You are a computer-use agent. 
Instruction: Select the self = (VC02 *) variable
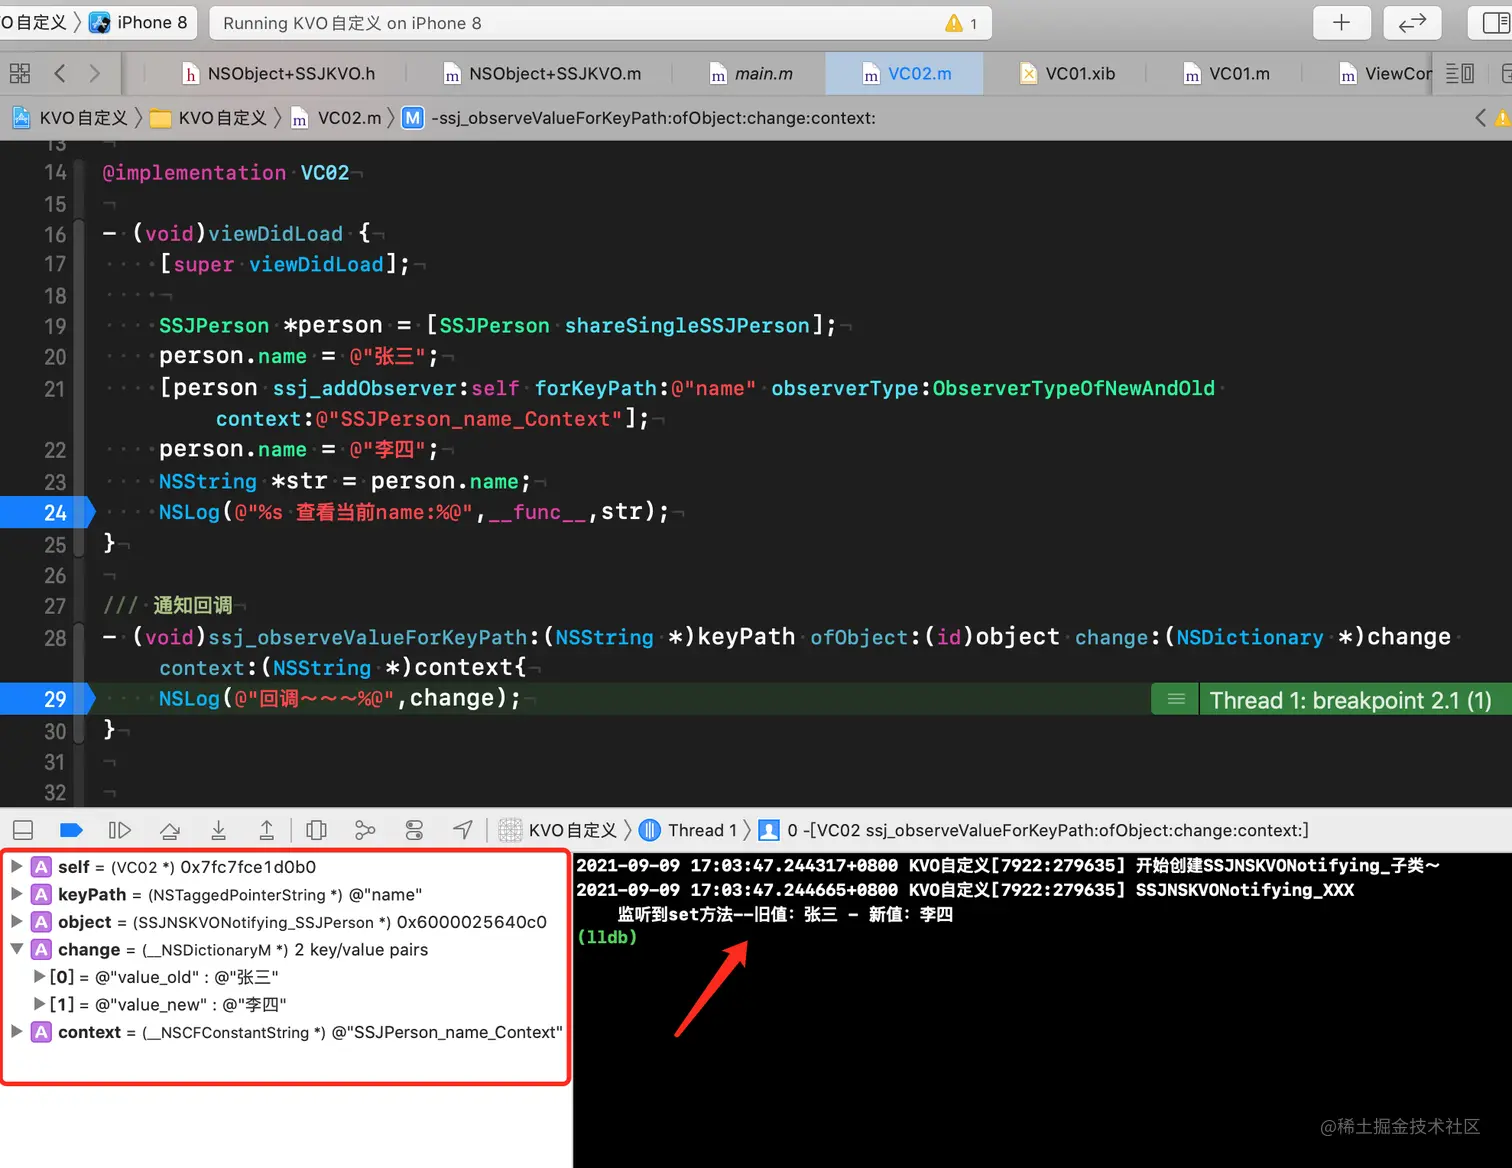click(187, 867)
